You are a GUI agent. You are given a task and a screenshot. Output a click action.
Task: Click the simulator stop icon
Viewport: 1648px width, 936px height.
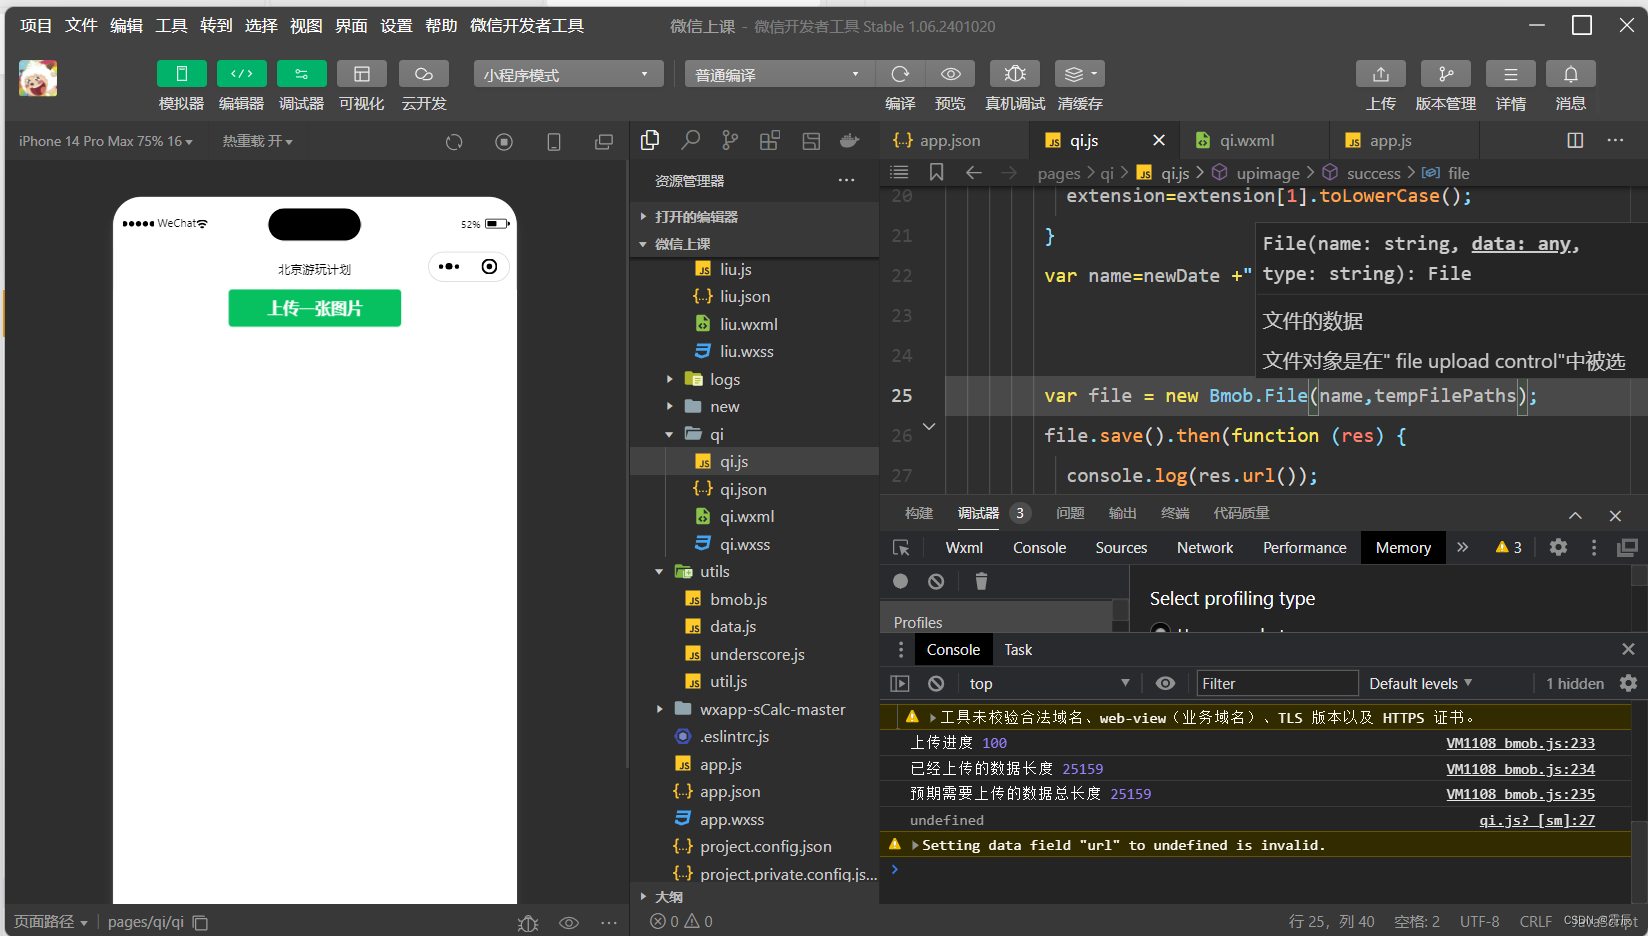[x=504, y=142]
